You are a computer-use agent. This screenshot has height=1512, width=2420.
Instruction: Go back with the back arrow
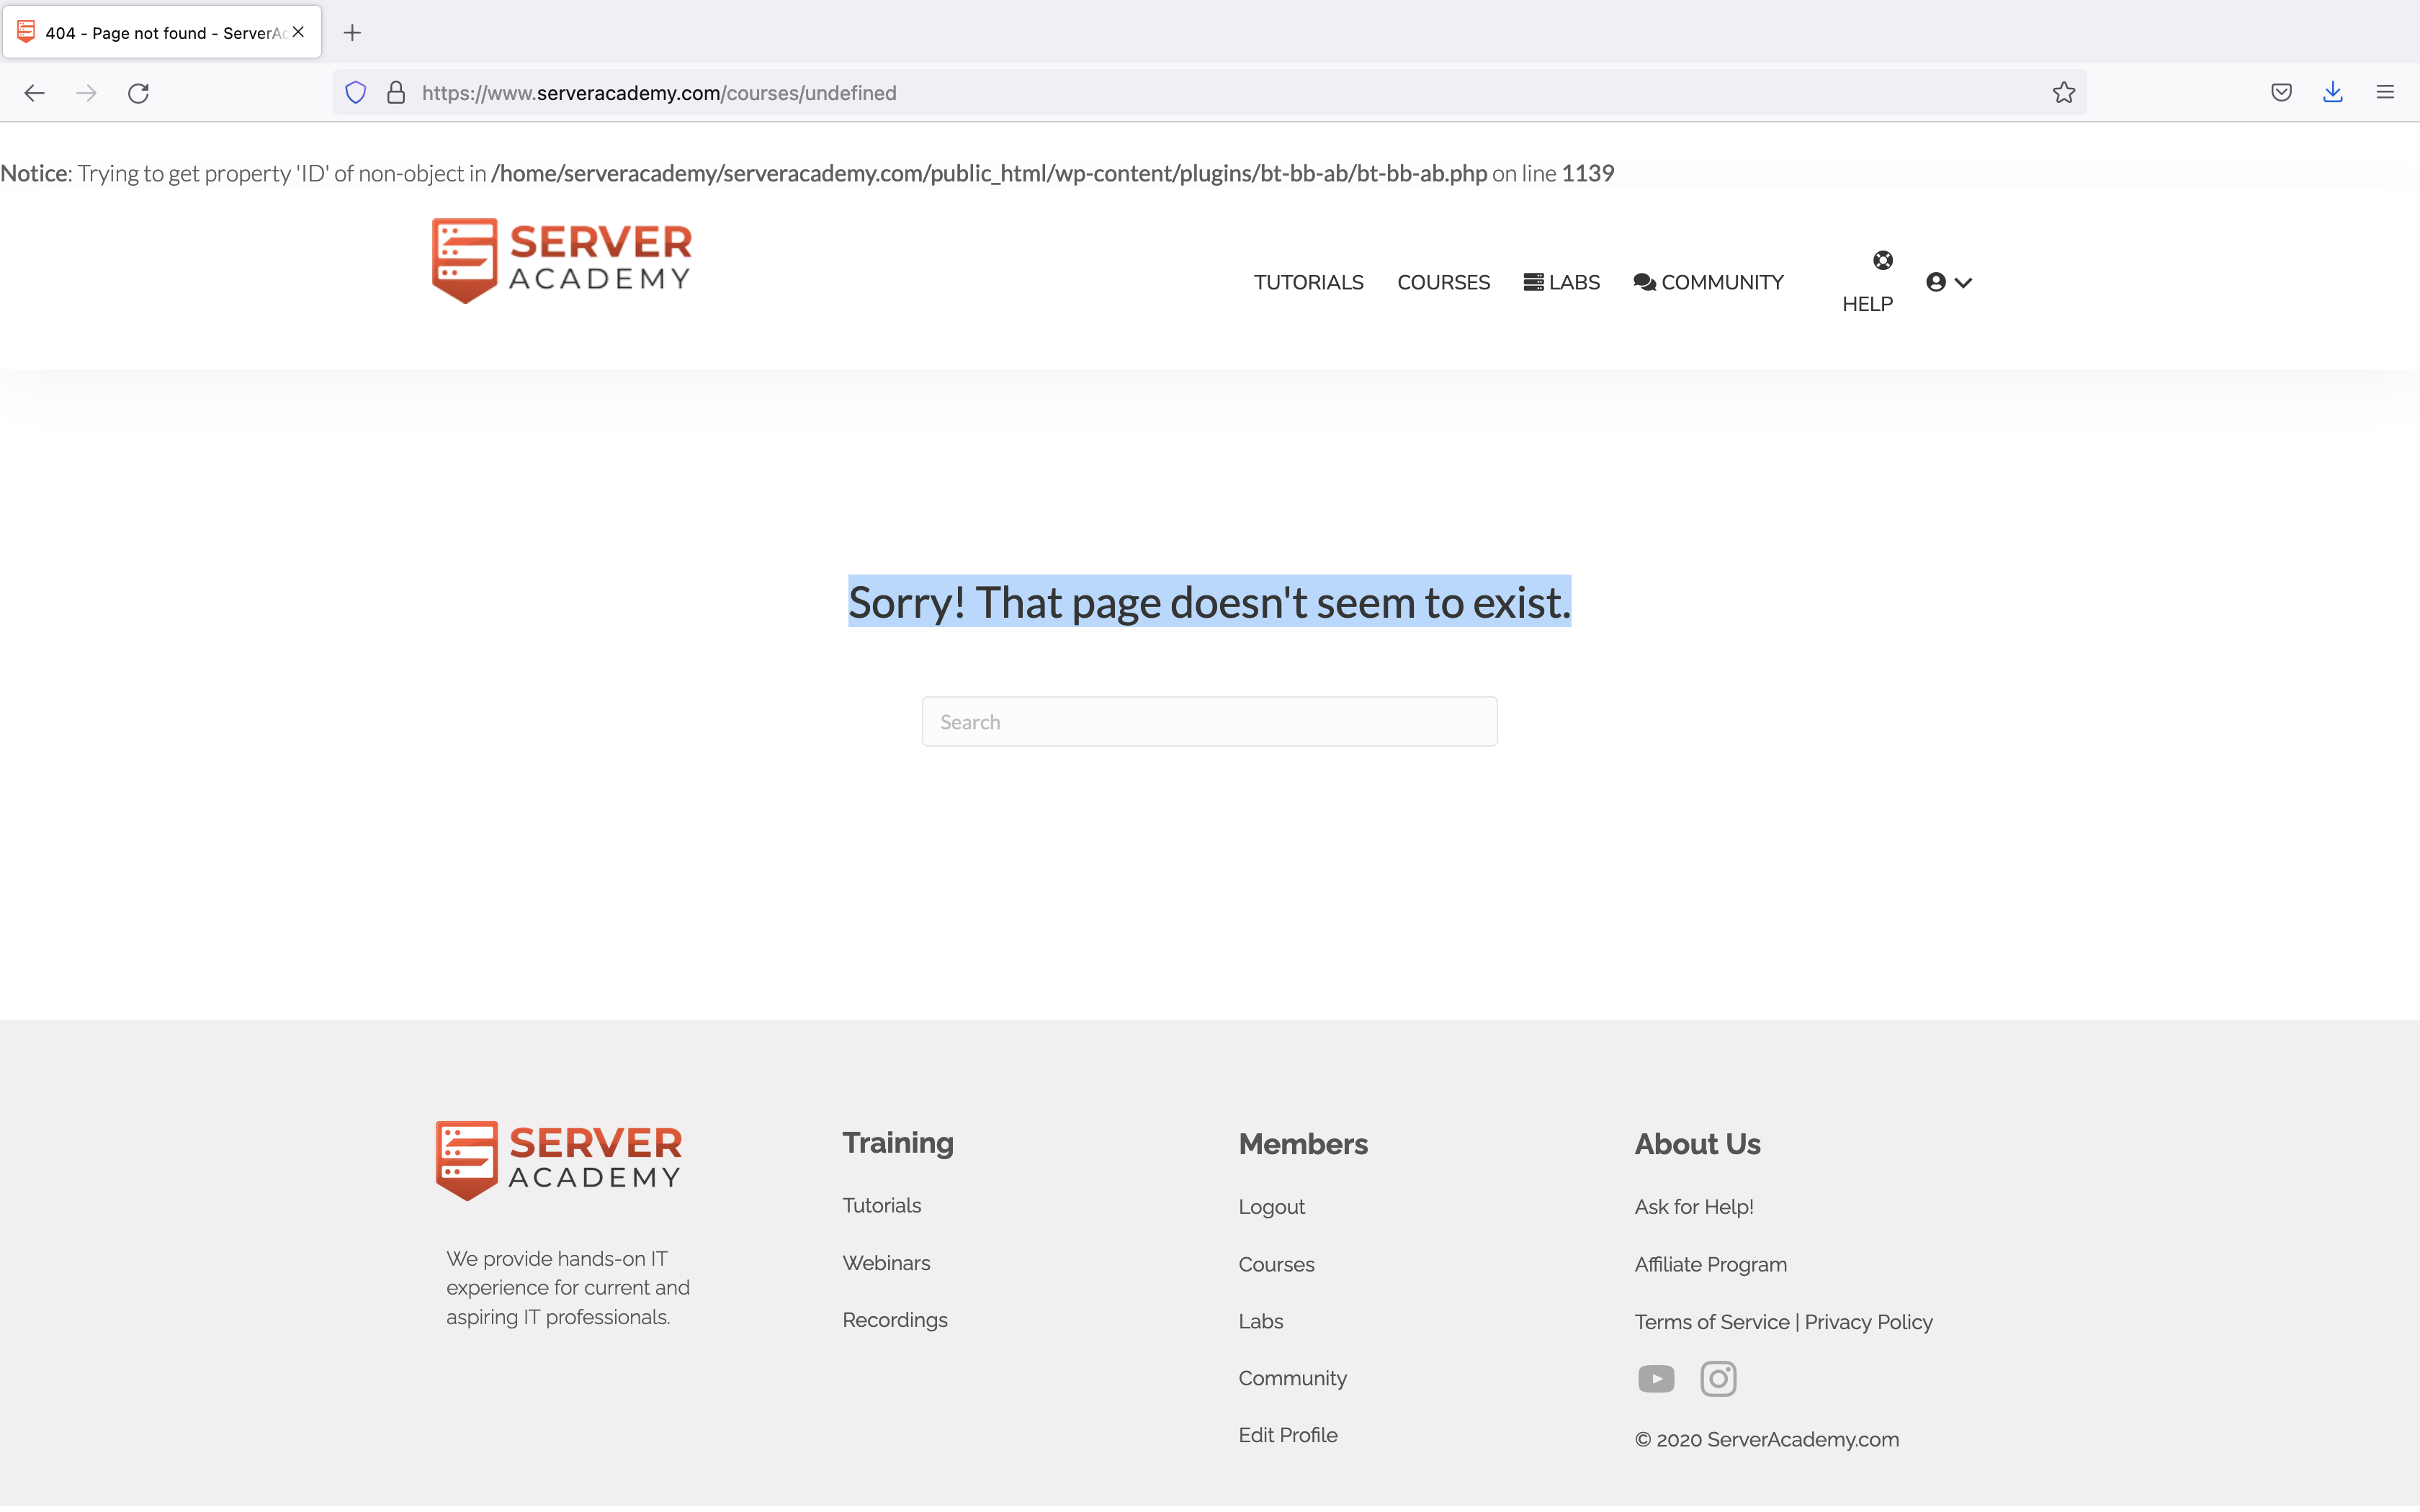[35, 93]
